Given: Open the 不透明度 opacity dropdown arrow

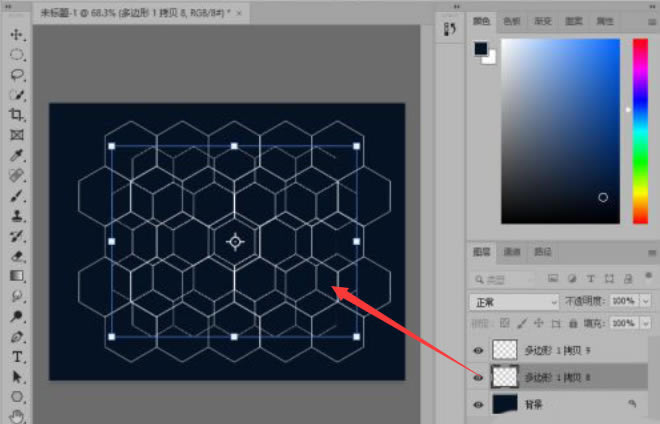Looking at the screenshot, I should [x=646, y=301].
